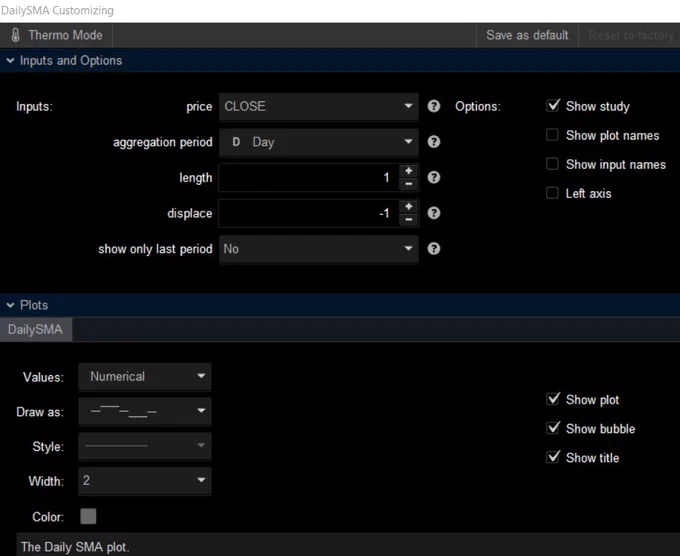The height and width of the screenshot is (556, 680).
Task: Decrease length value with minus stepper
Action: coord(409,184)
